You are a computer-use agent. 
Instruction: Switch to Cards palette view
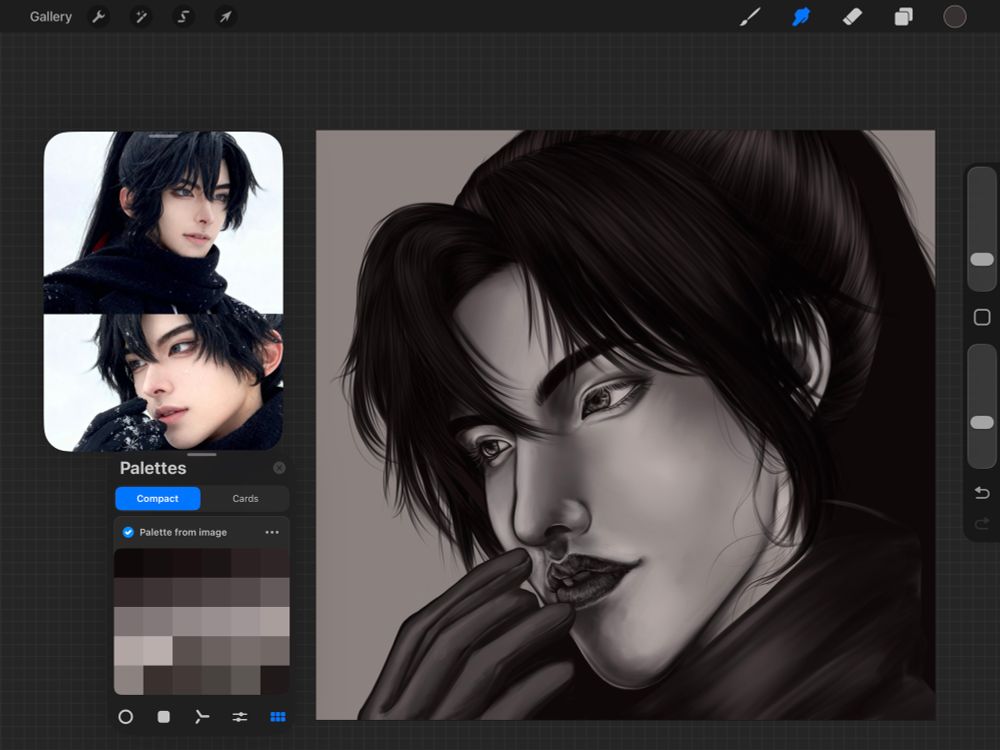[x=245, y=498]
